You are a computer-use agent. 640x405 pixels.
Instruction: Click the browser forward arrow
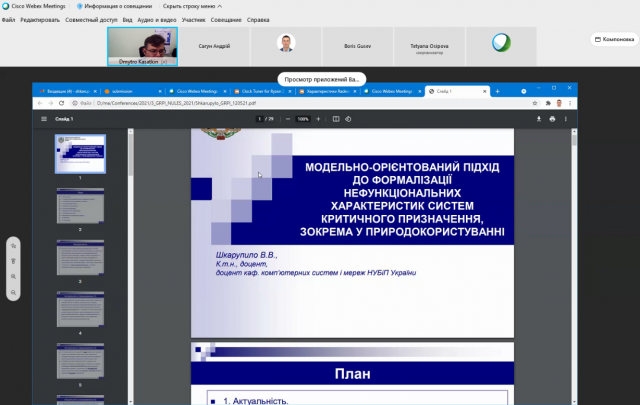(x=51, y=103)
